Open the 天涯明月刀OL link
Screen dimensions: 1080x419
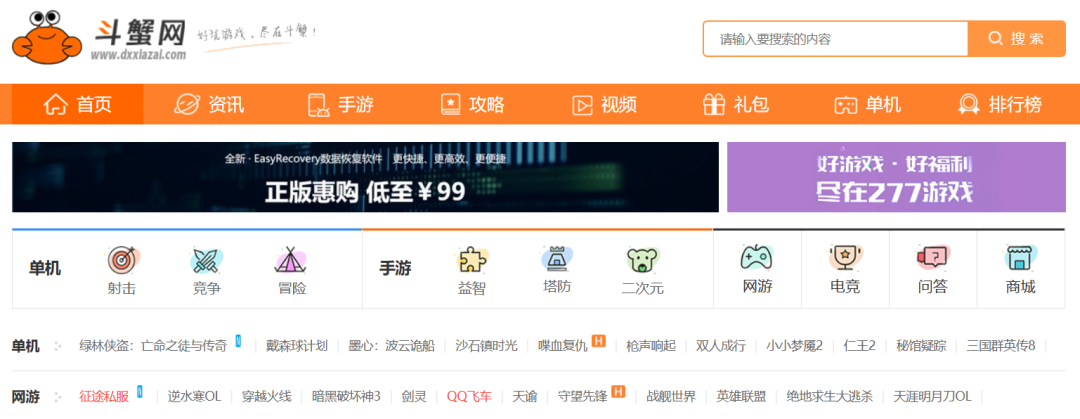933,397
